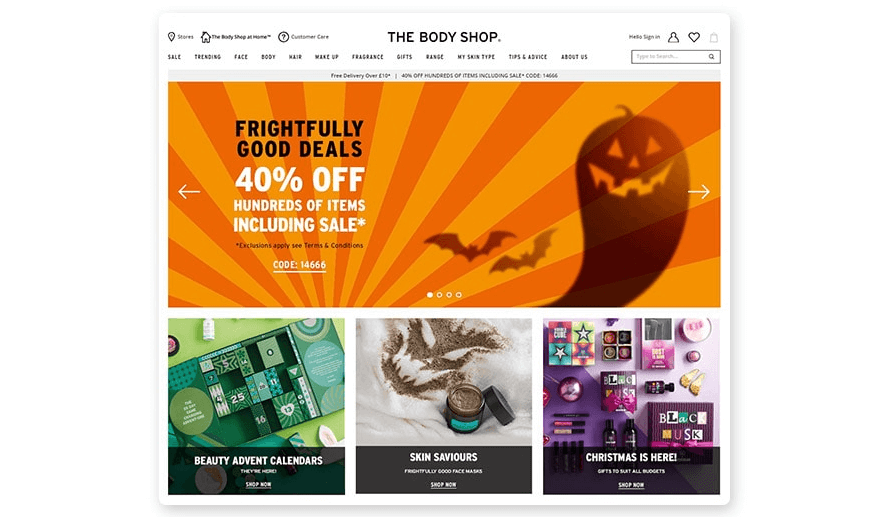
Task: Click Shop Now under Beauty Advent Calendars
Action: (259, 485)
